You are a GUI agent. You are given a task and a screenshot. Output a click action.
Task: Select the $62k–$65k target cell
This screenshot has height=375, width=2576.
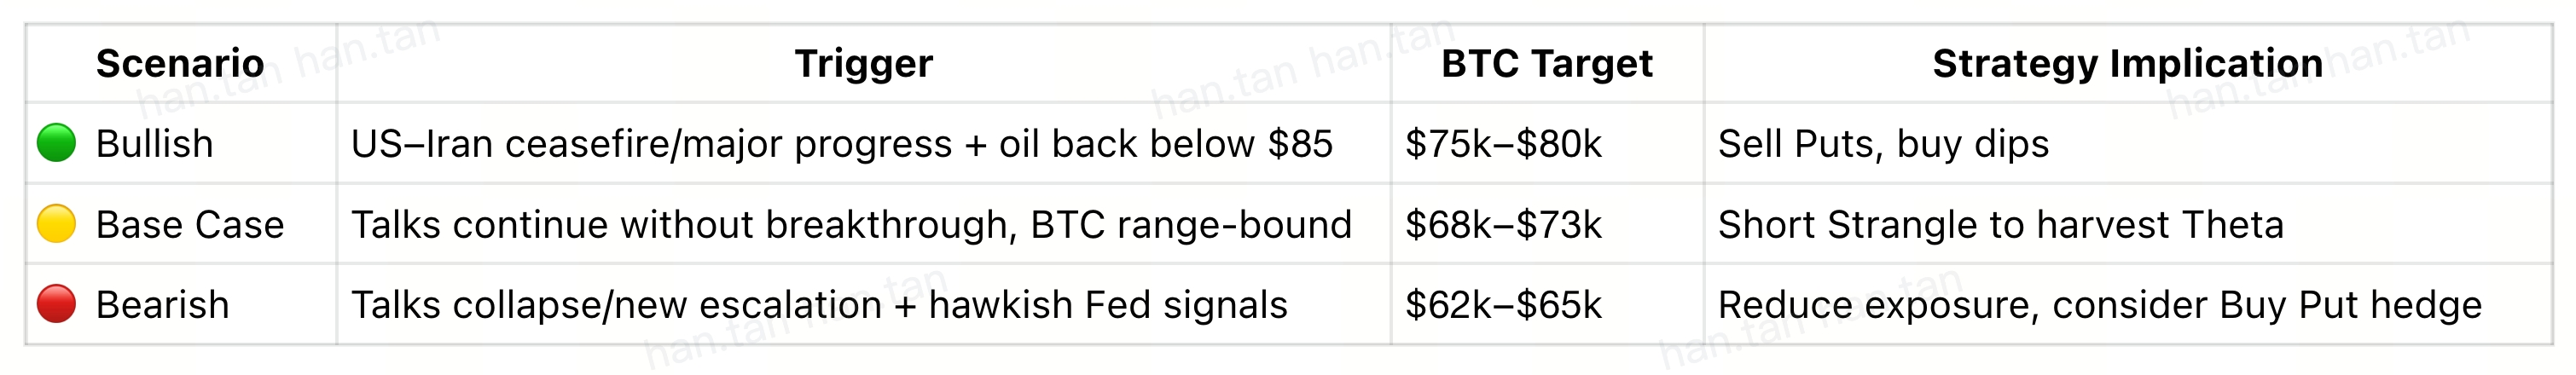coord(1503,305)
